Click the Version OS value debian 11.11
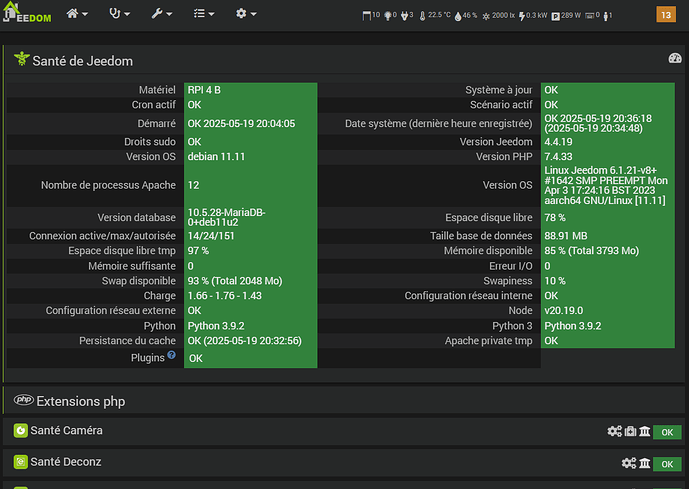 click(216, 157)
